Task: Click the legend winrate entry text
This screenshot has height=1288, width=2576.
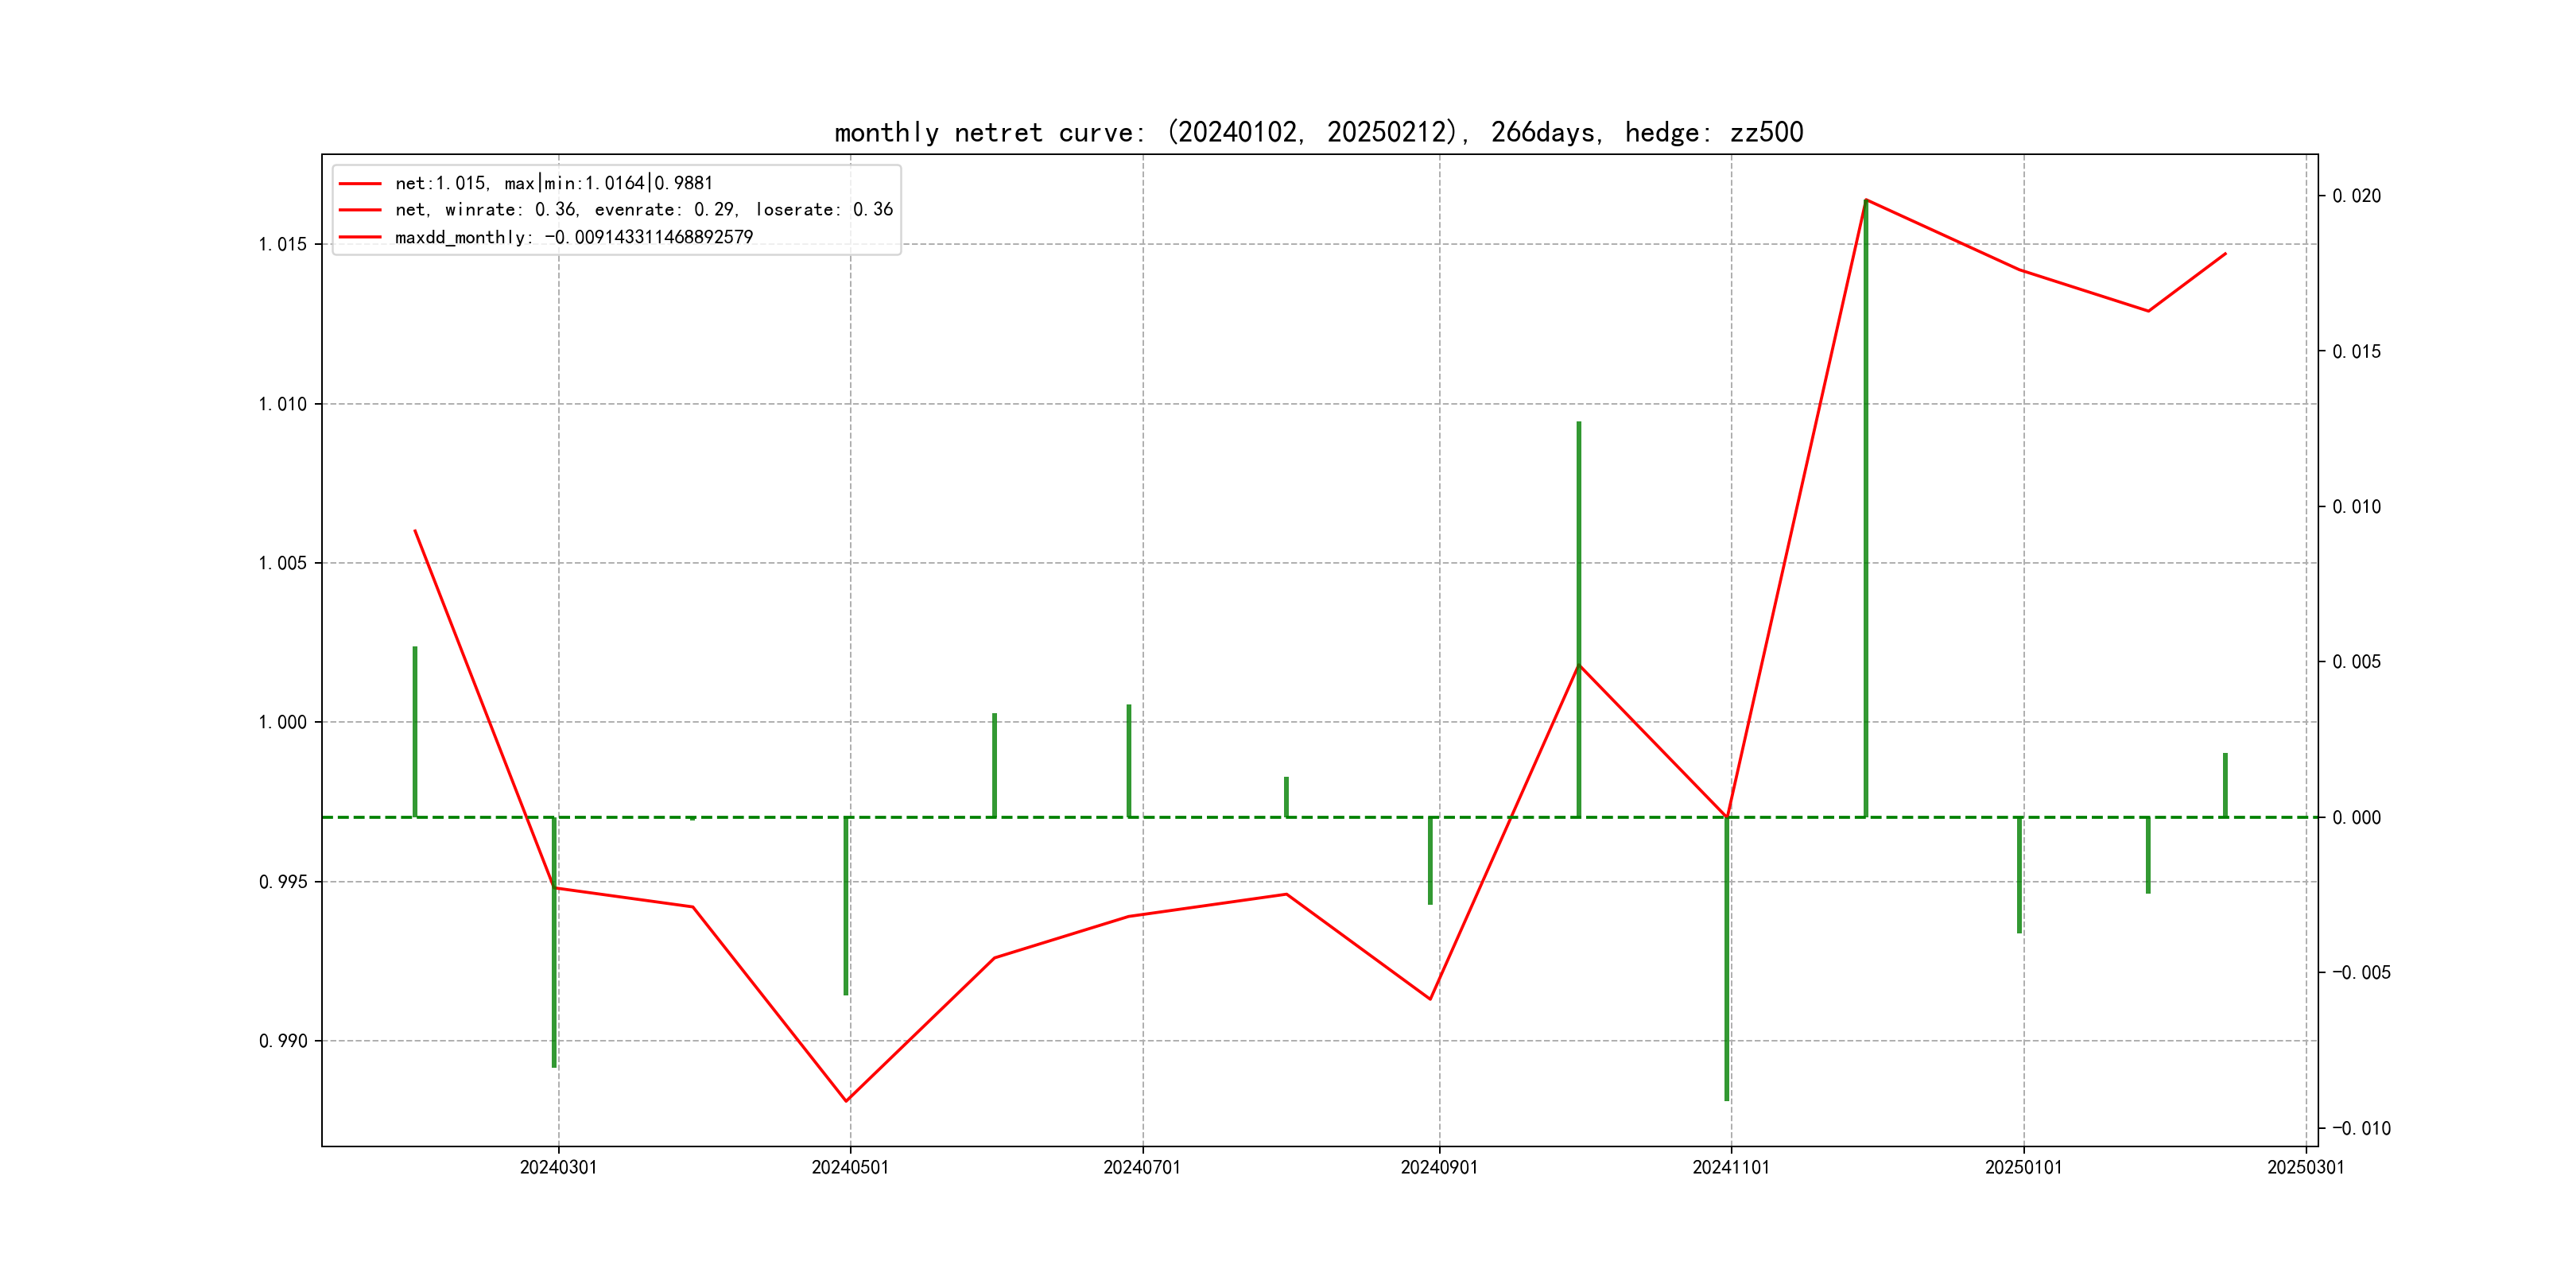Action: click(x=643, y=210)
